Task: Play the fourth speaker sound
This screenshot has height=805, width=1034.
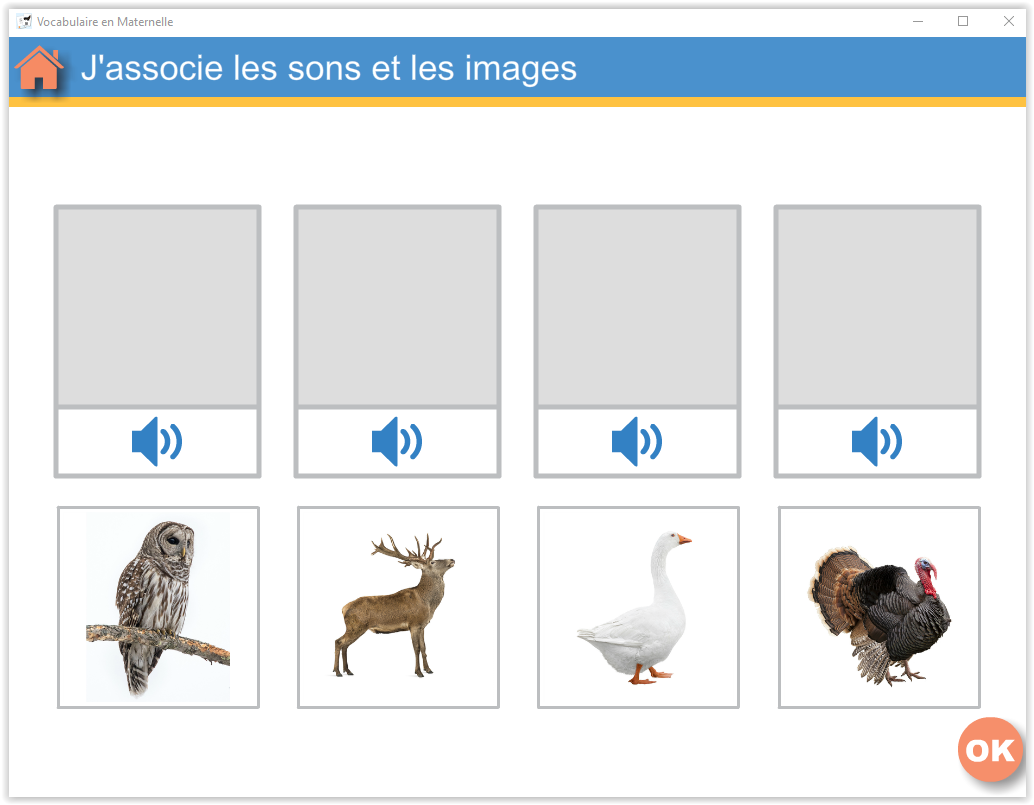Action: (x=877, y=441)
